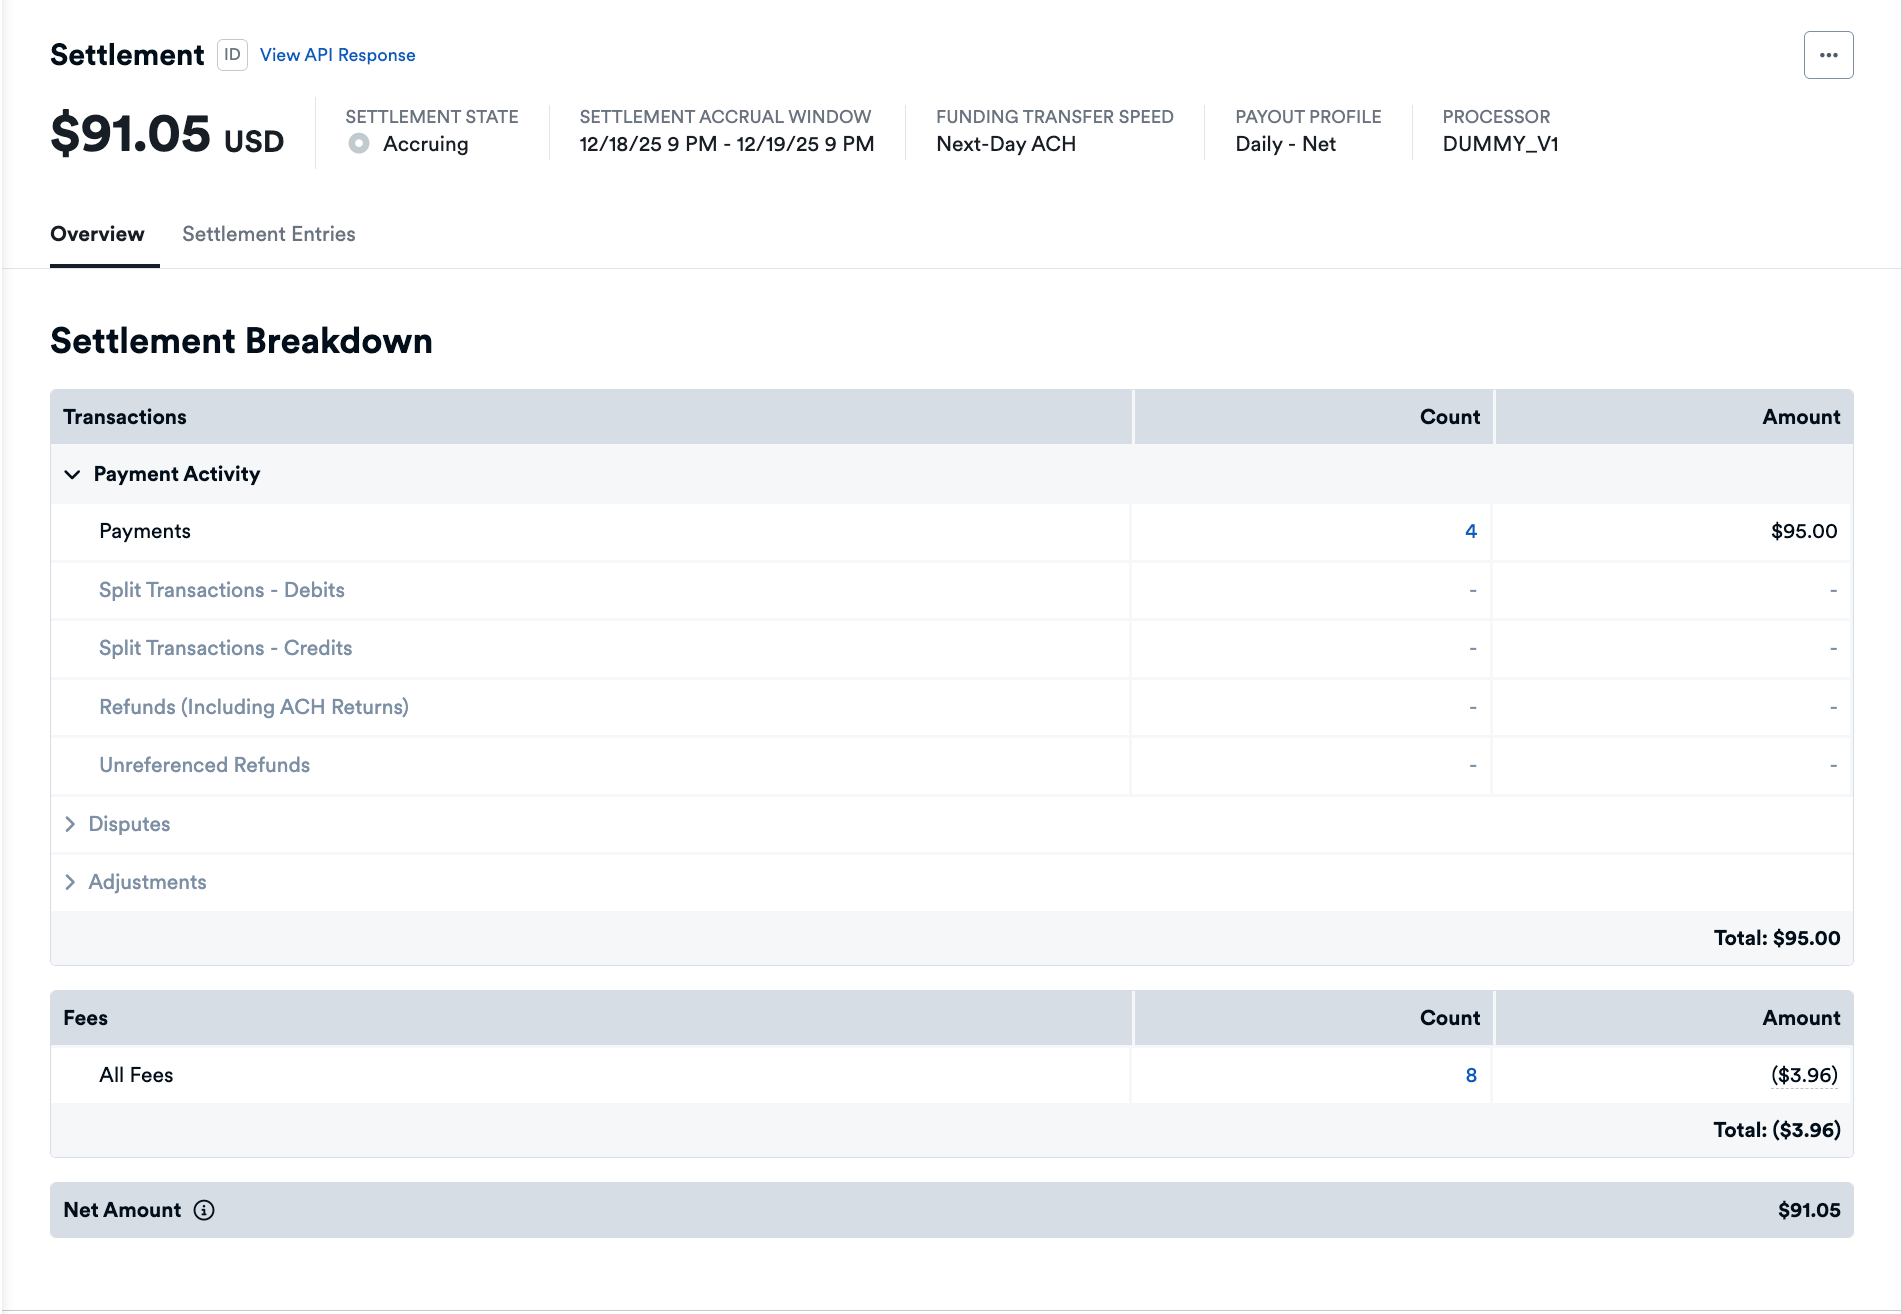Click the Unreferenced Refunds row

tap(204, 765)
